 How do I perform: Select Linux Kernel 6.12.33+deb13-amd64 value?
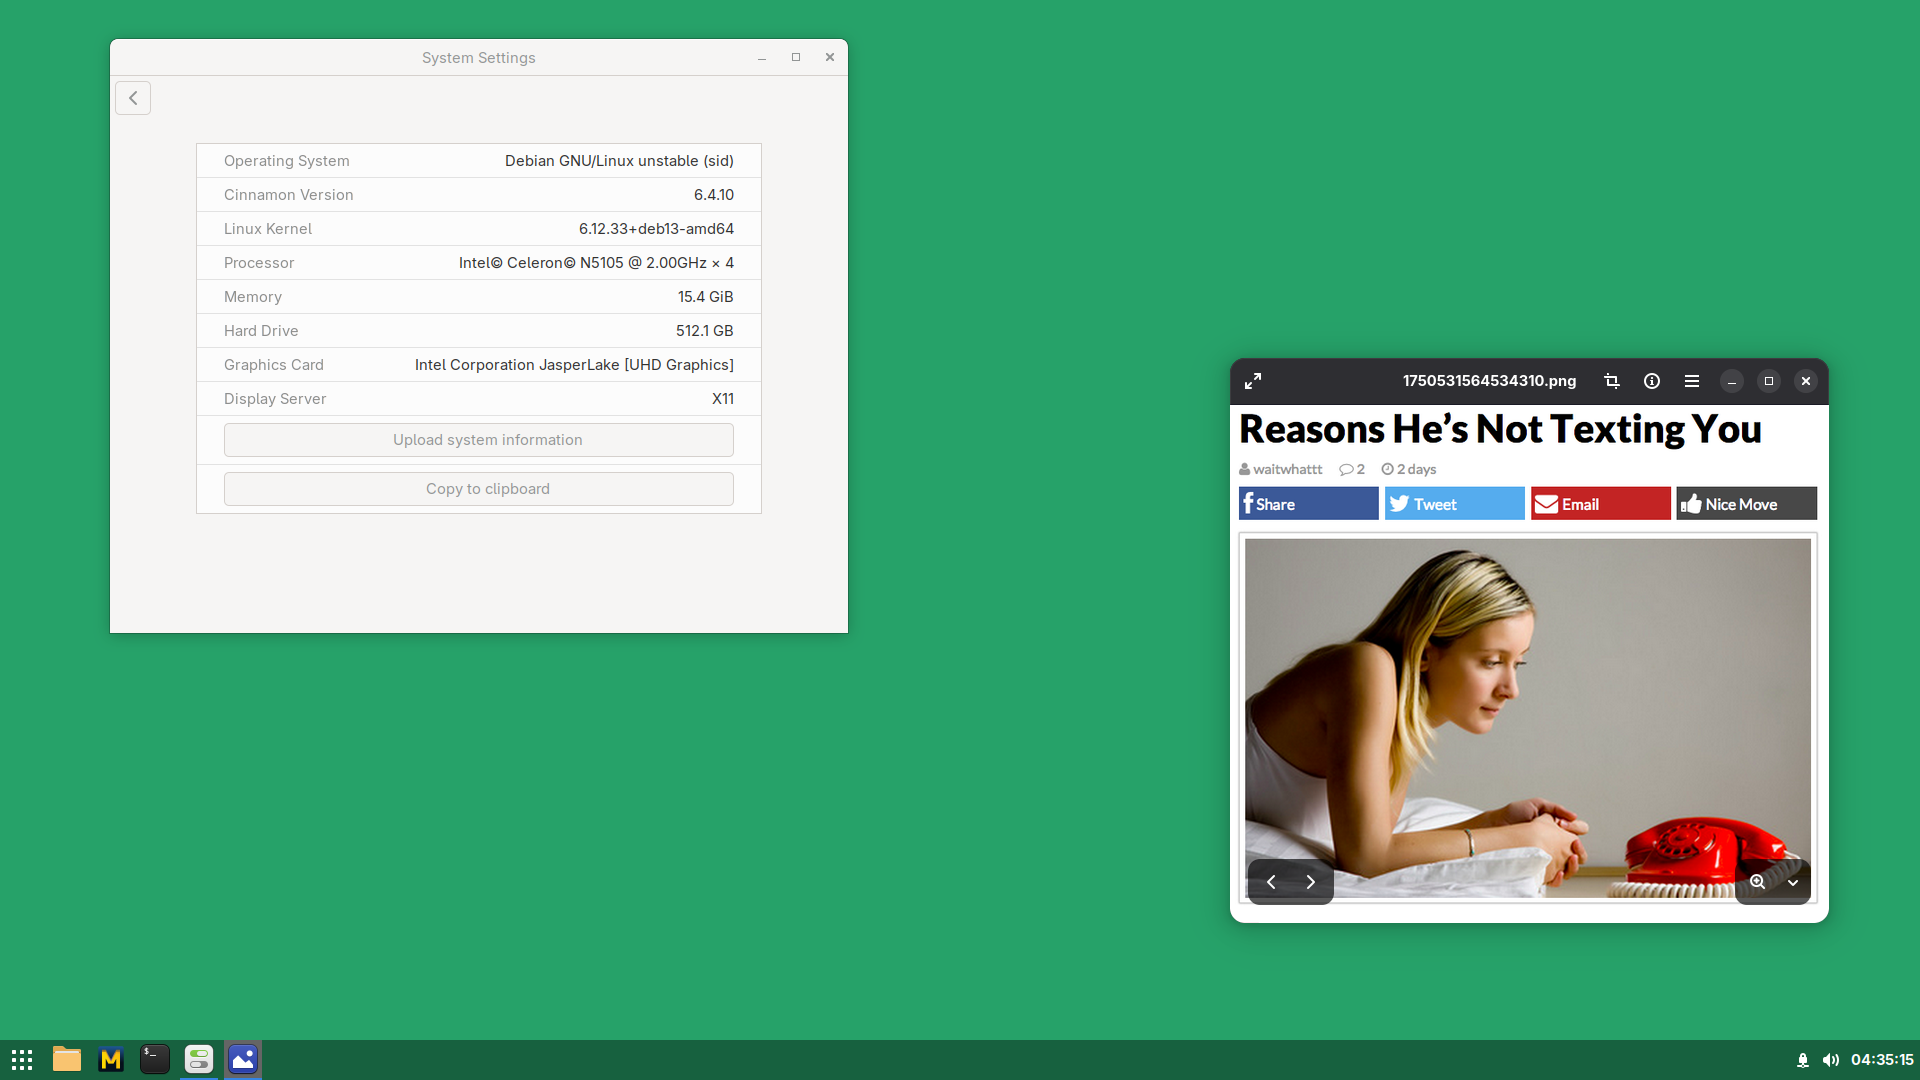(656, 229)
